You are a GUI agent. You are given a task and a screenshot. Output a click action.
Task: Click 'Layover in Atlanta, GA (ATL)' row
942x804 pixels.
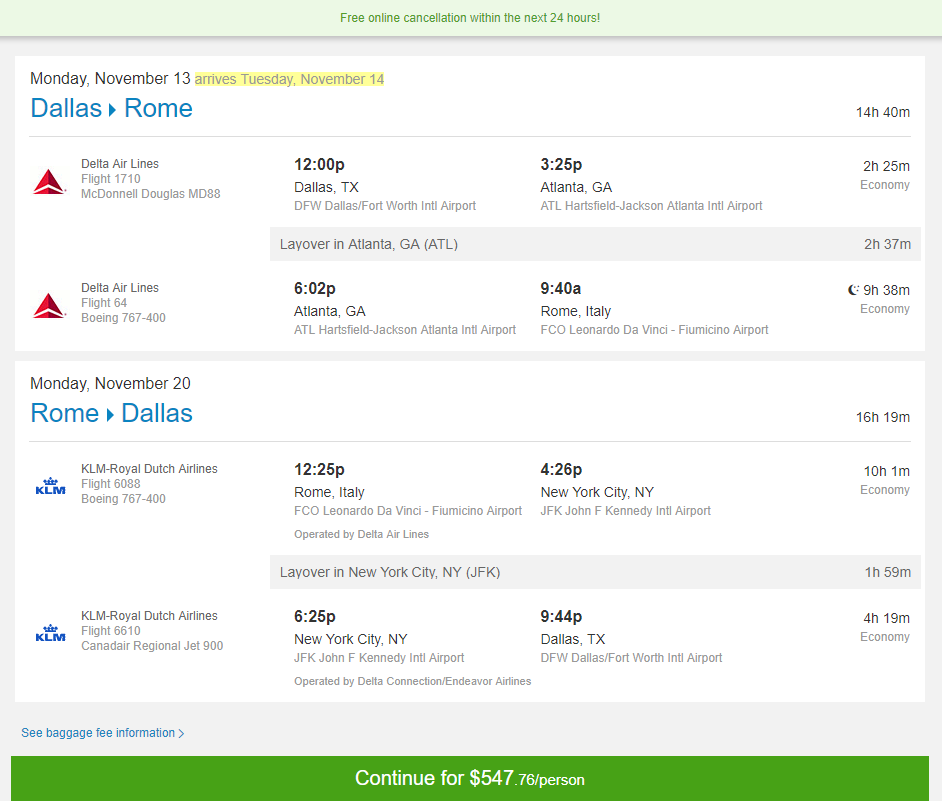pos(595,244)
